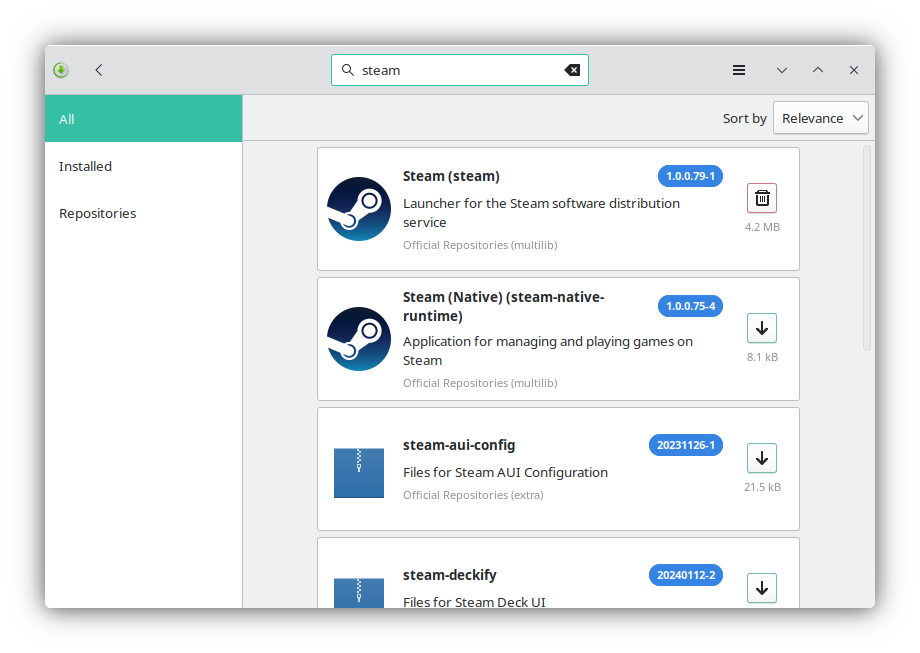The width and height of the screenshot is (920, 653).
Task: Open the Sort by Relevance dropdown
Action: [820, 118]
